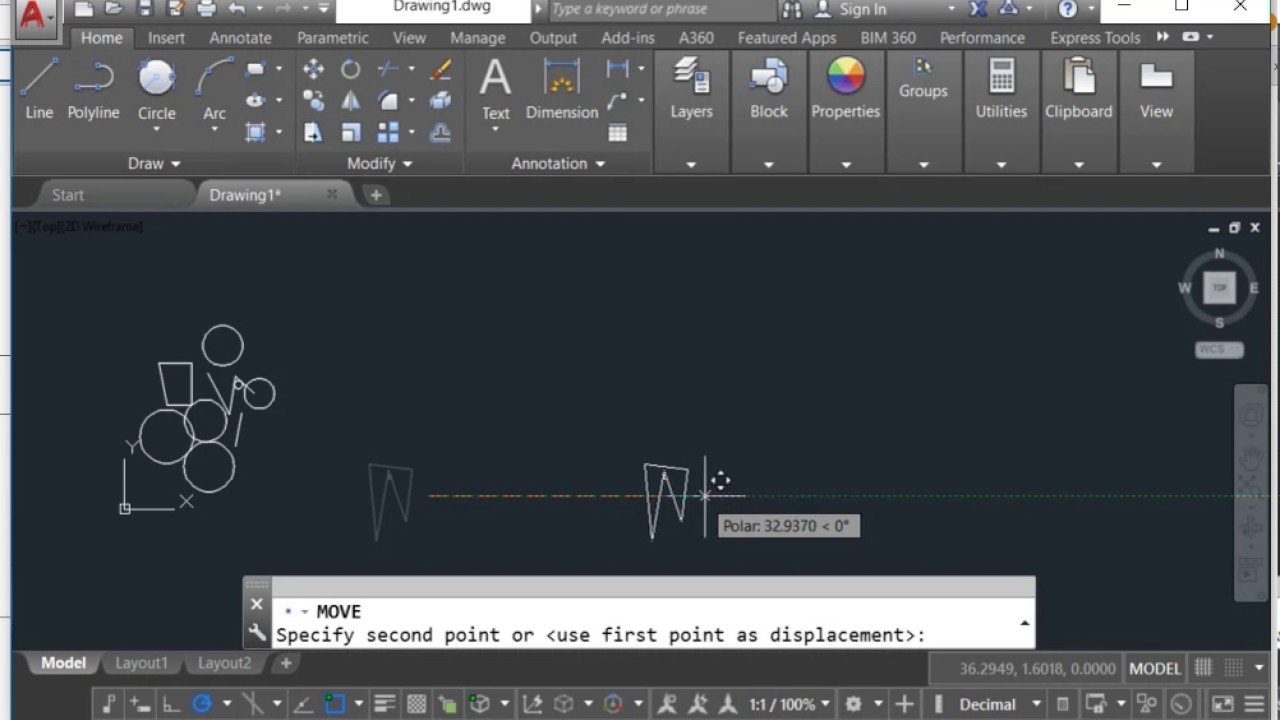Image resolution: width=1280 pixels, height=720 pixels.
Task: Expand the Modify panel dropdown
Action: [379, 163]
